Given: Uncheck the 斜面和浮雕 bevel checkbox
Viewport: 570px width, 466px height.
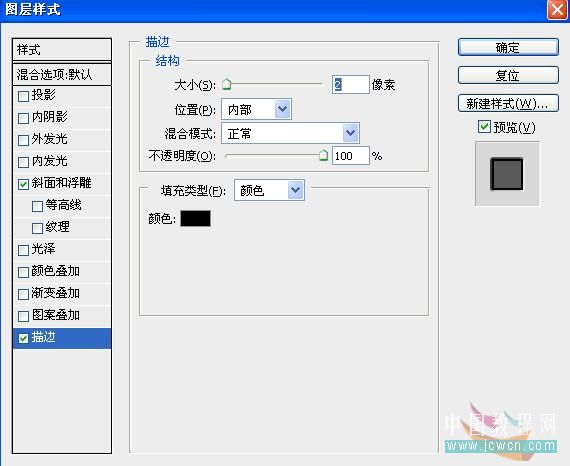Looking at the screenshot, I should [24, 184].
